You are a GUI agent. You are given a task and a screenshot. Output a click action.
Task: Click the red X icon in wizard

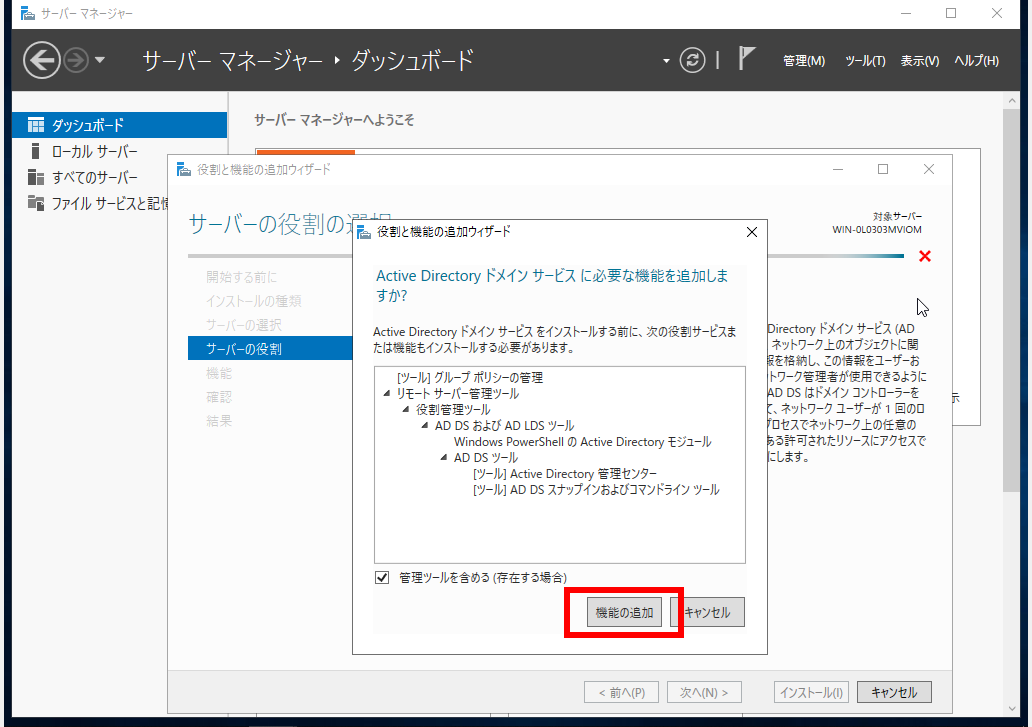[925, 257]
